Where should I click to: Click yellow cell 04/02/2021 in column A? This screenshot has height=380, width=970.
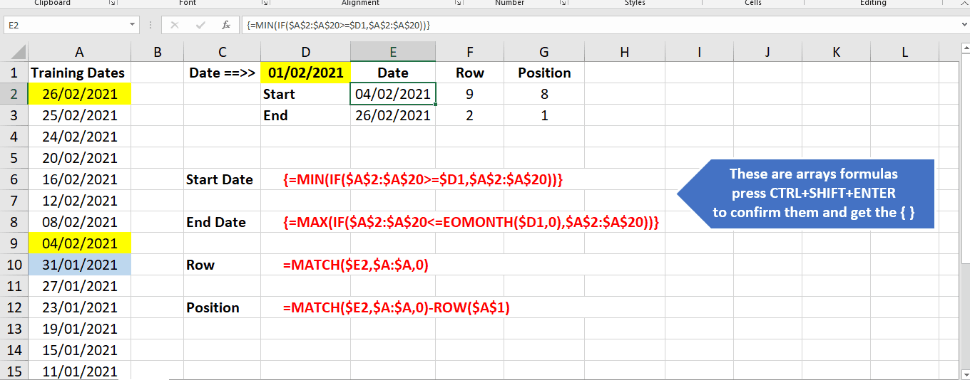[x=80, y=244]
